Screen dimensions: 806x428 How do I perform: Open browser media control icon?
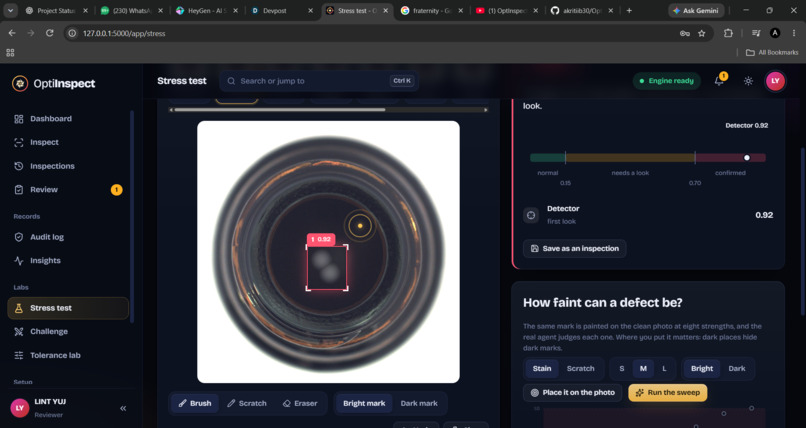point(756,33)
